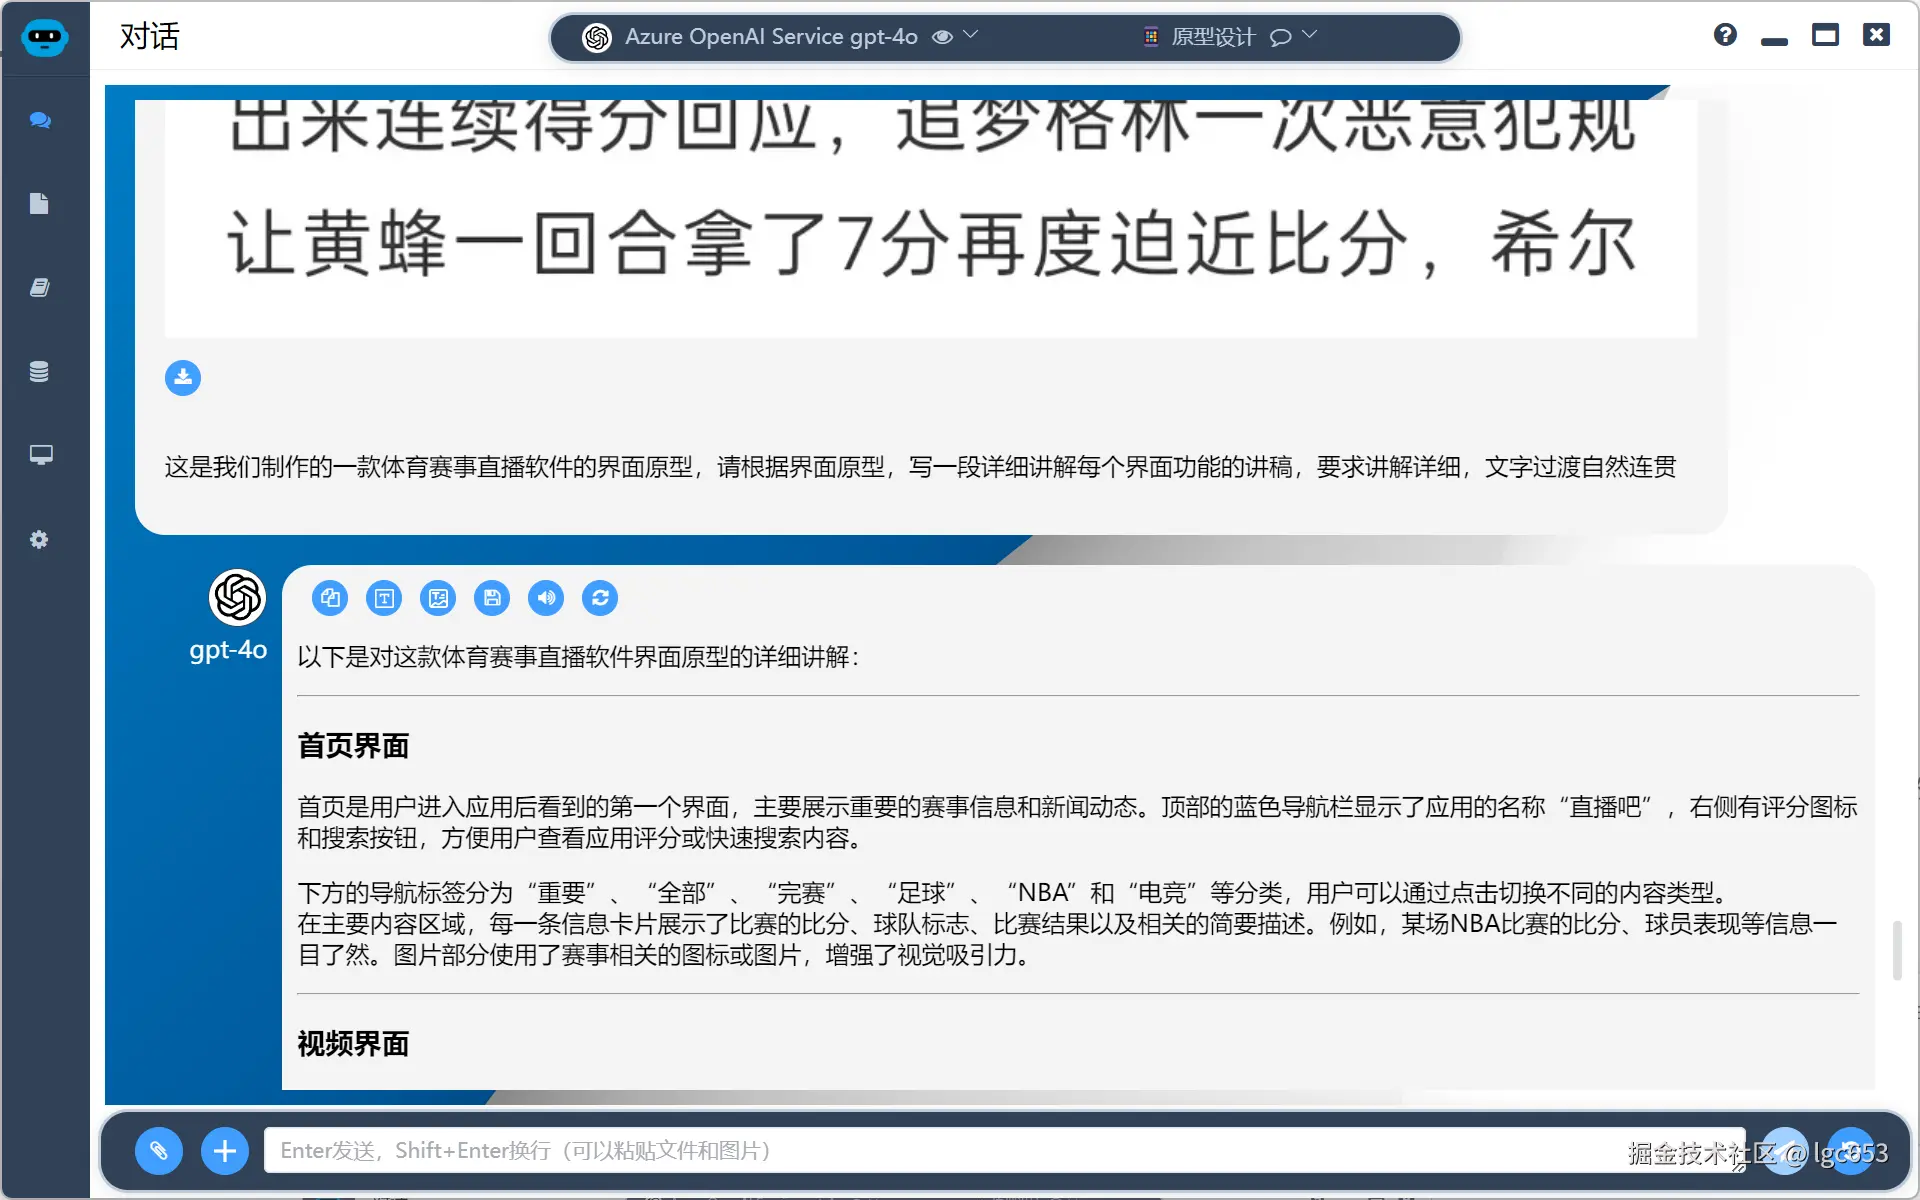Attach a file with the paperclip button
The height and width of the screenshot is (1200, 1920).
(x=159, y=1151)
